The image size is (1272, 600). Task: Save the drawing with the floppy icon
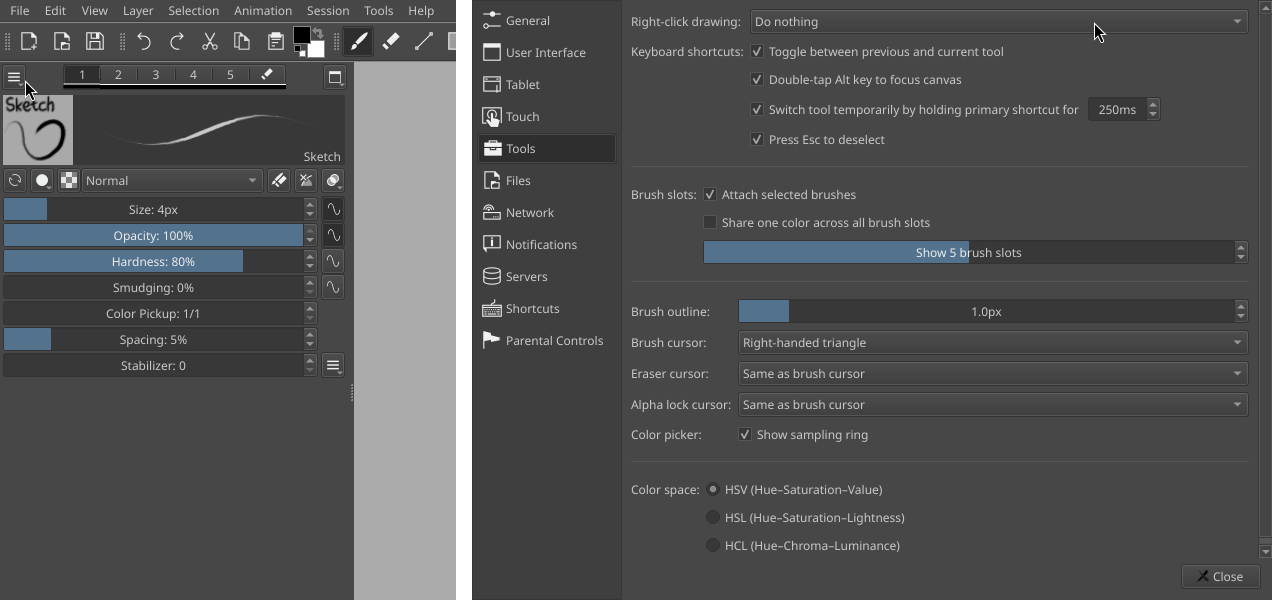pos(95,41)
